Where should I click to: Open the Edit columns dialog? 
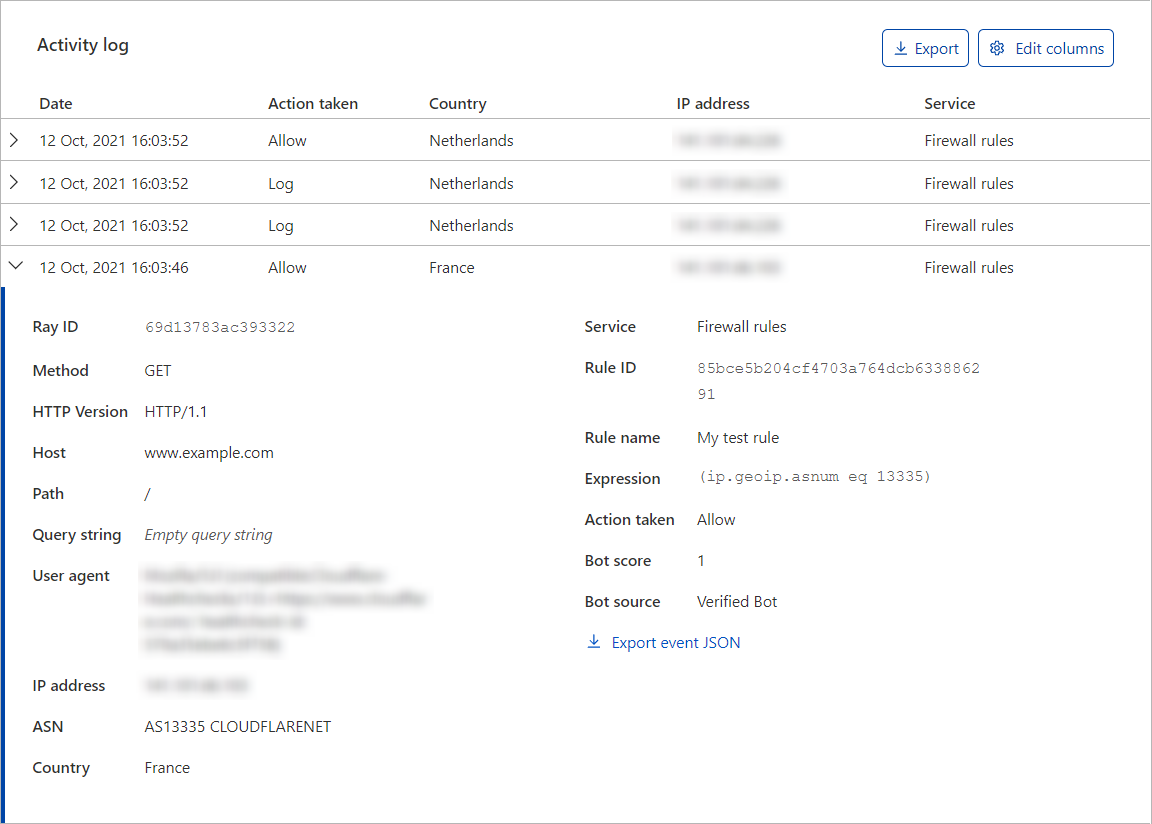[x=1046, y=47]
